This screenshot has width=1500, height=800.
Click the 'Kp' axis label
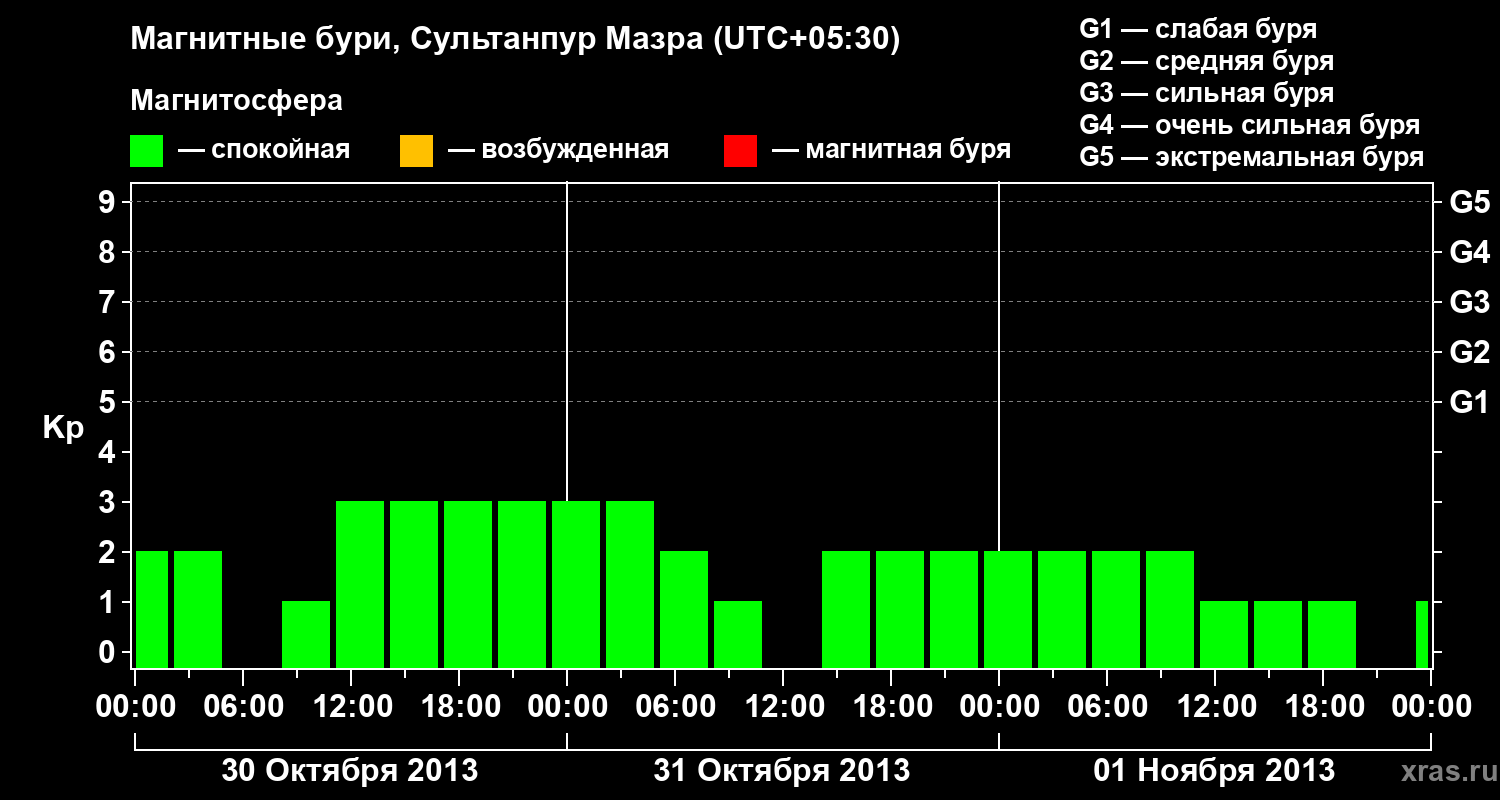pyautogui.click(x=63, y=427)
